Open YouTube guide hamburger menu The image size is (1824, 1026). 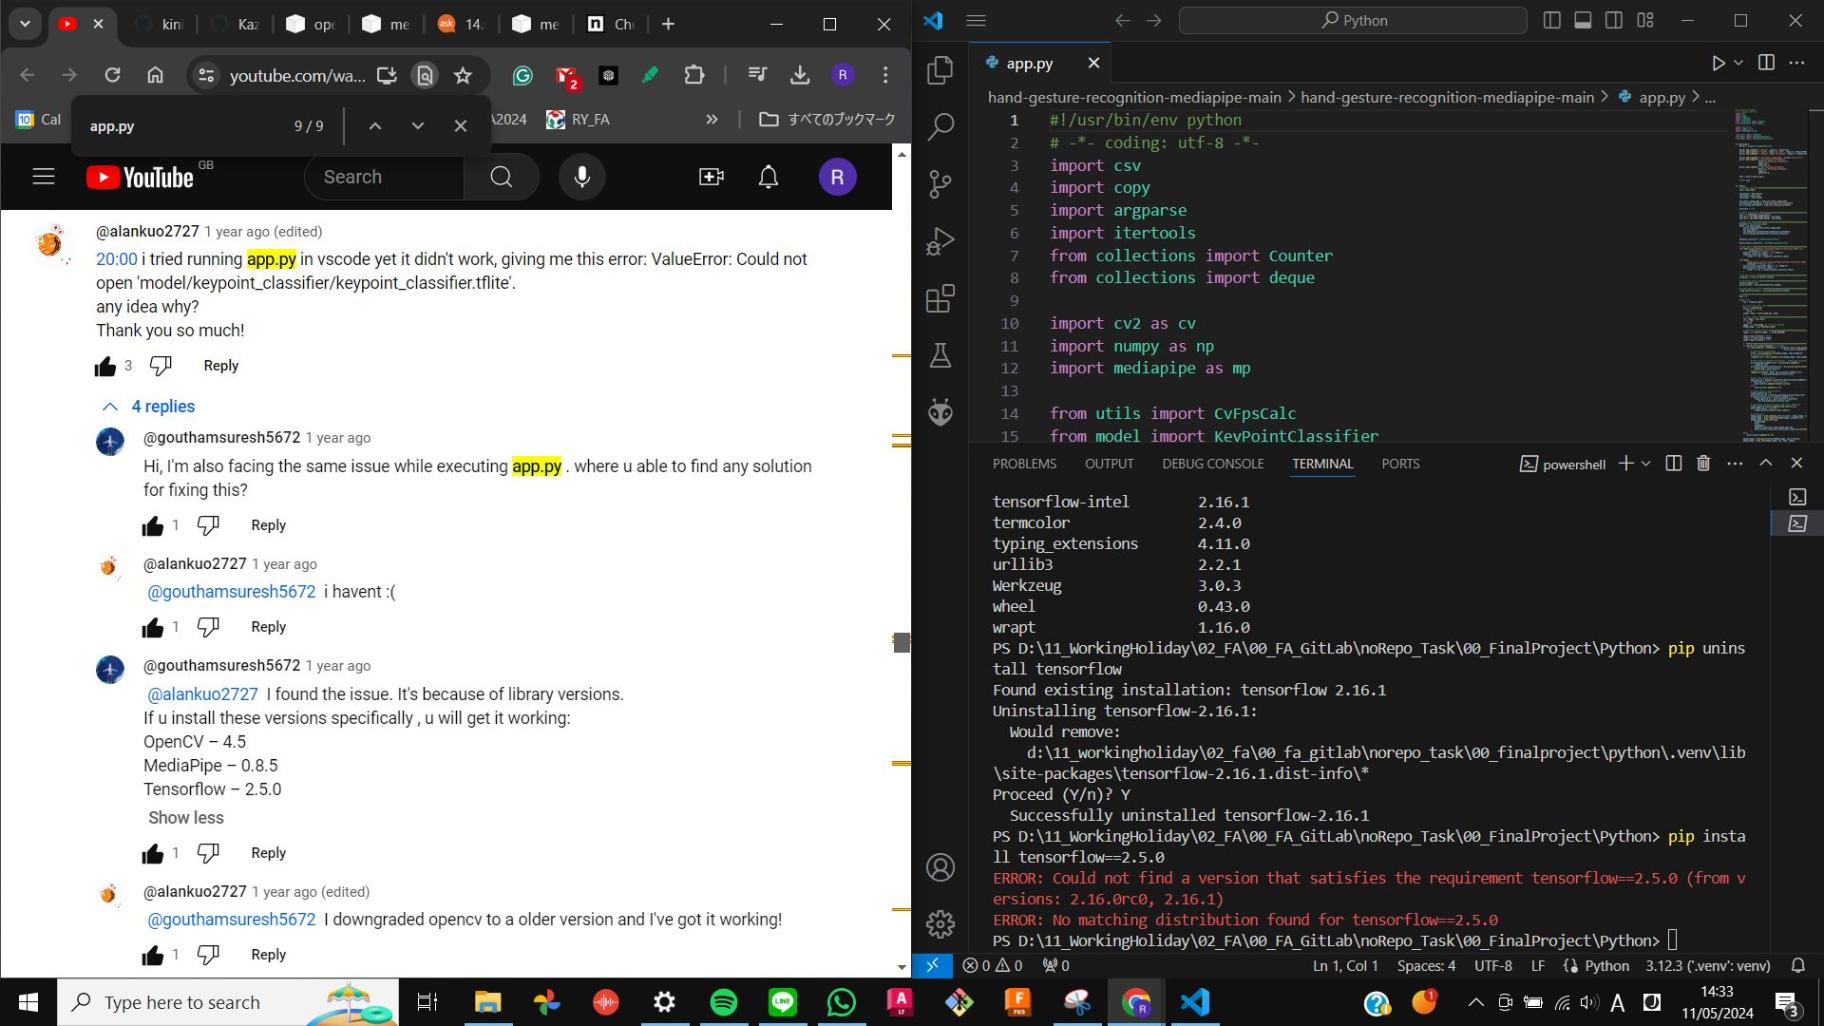43,177
